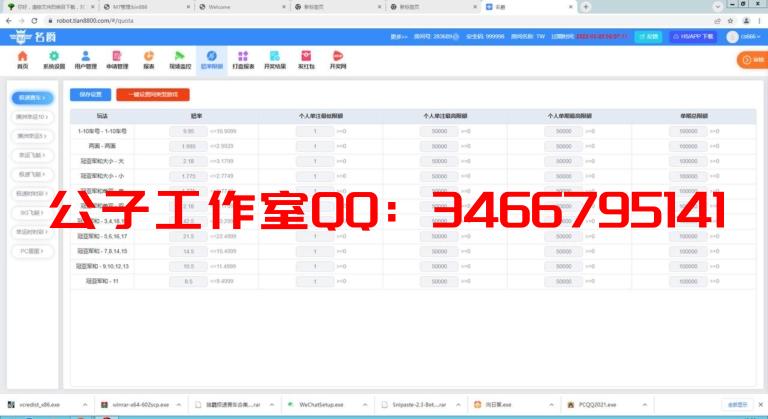Bookmark this page with star icon

[730, 21]
